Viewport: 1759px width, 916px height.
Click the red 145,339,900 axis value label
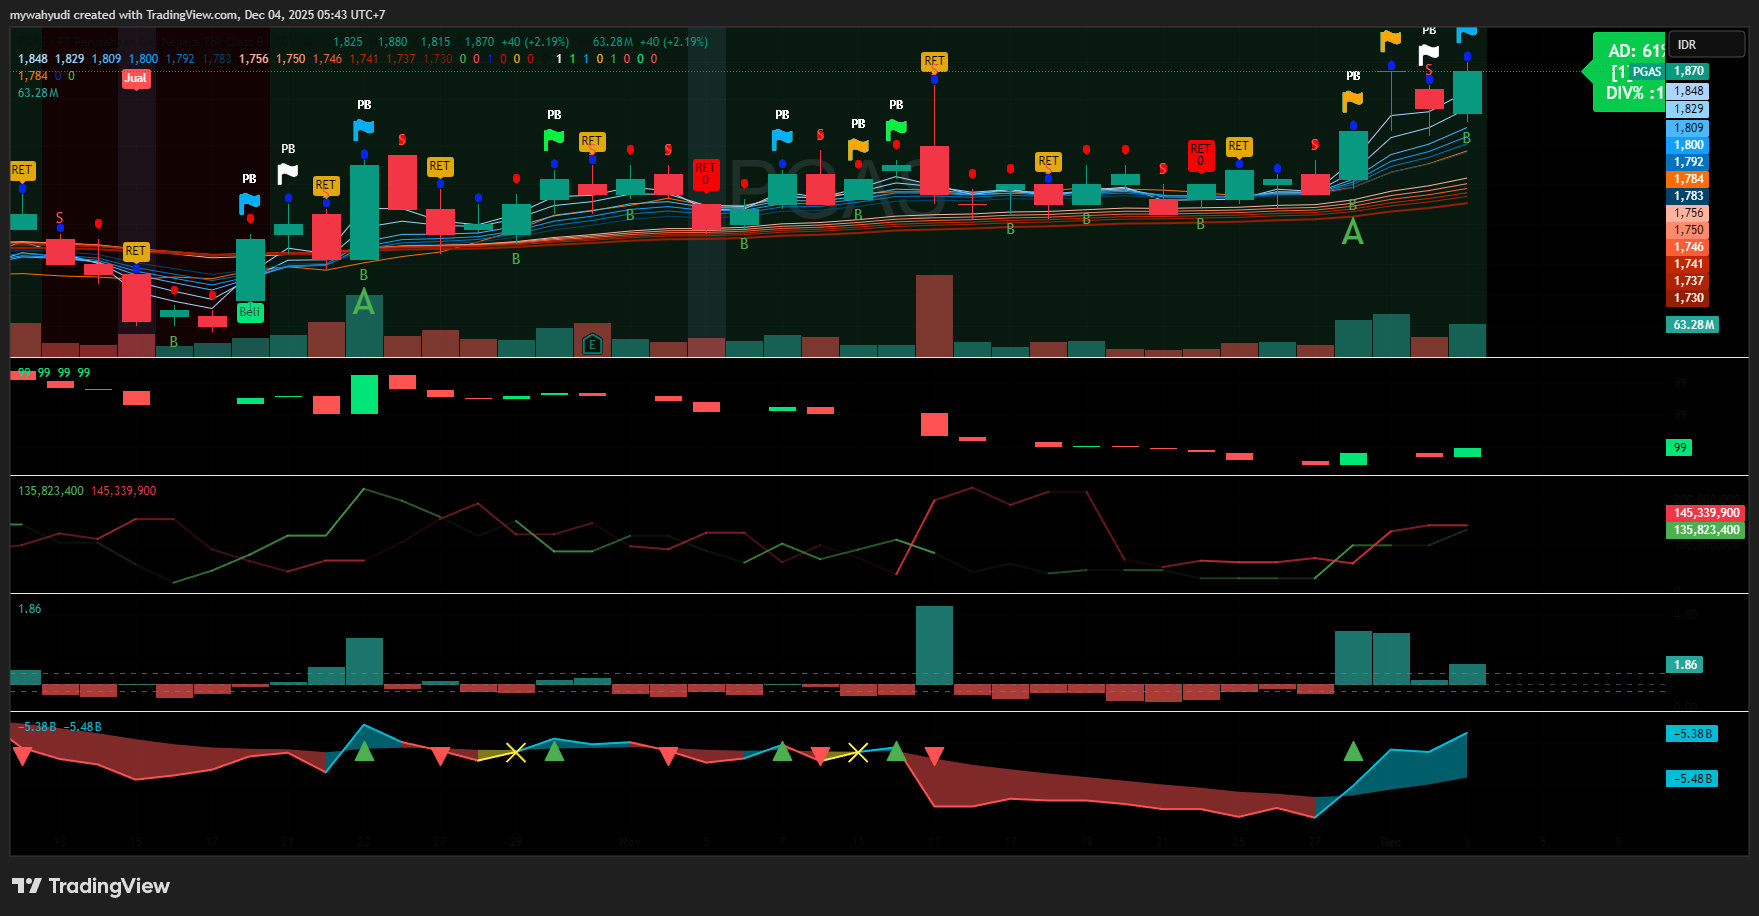(x=1706, y=513)
